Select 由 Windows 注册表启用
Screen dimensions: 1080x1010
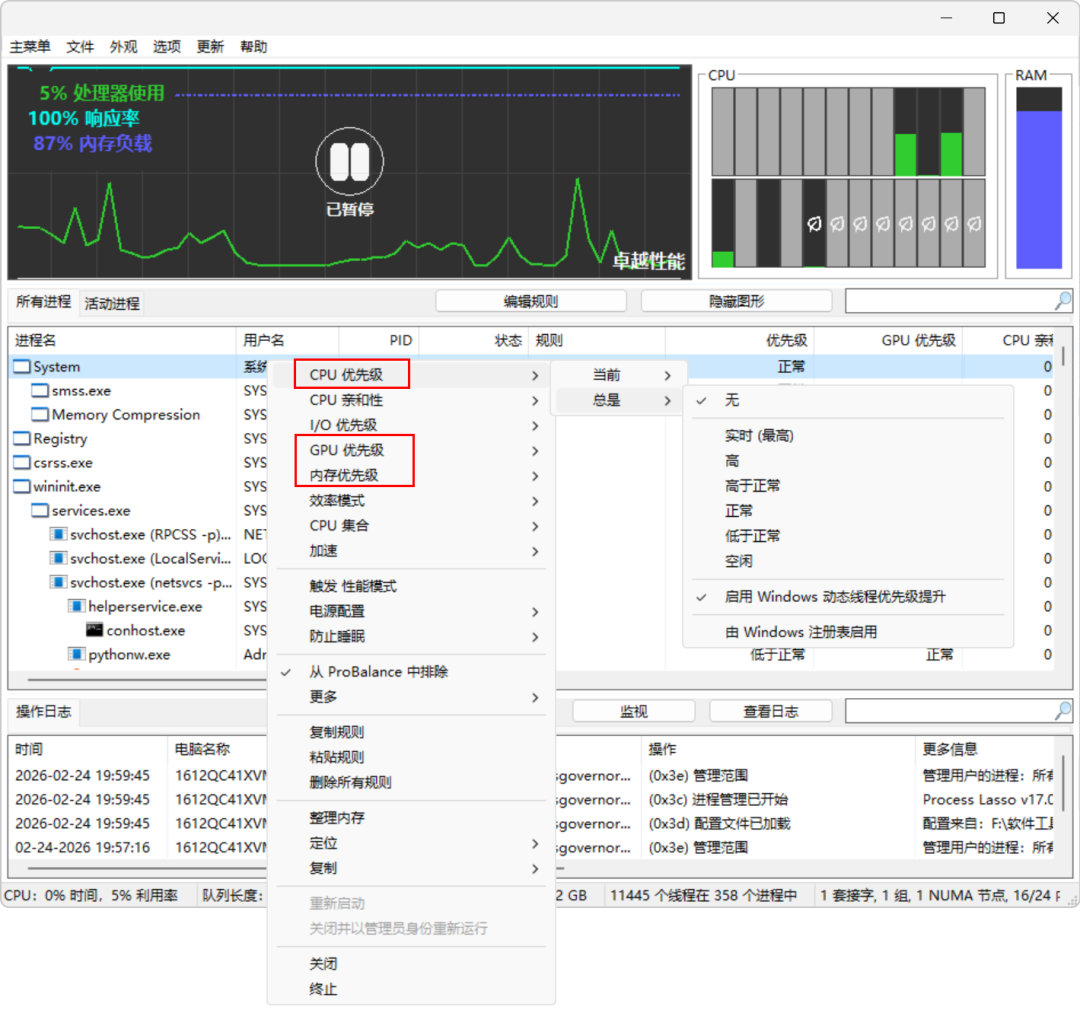[848, 632]
